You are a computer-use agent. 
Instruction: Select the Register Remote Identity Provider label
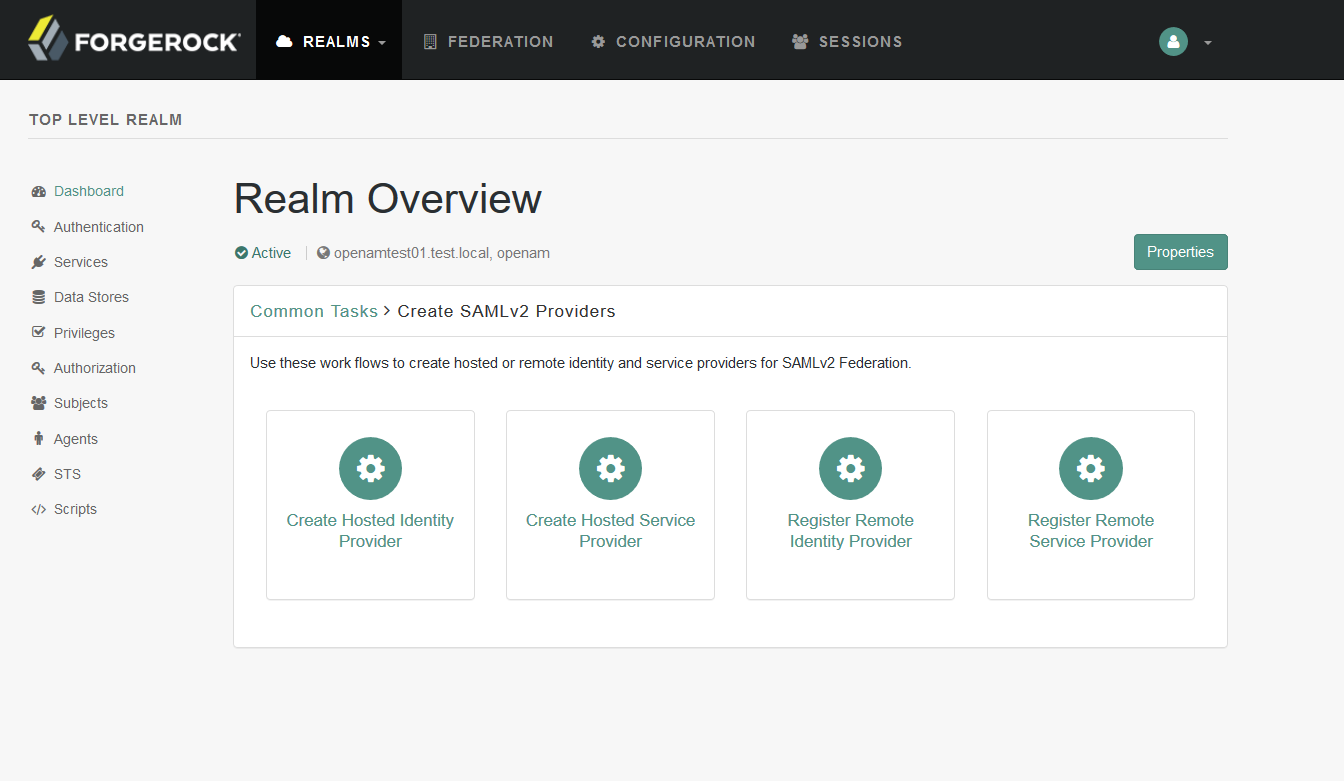[850, 531]
